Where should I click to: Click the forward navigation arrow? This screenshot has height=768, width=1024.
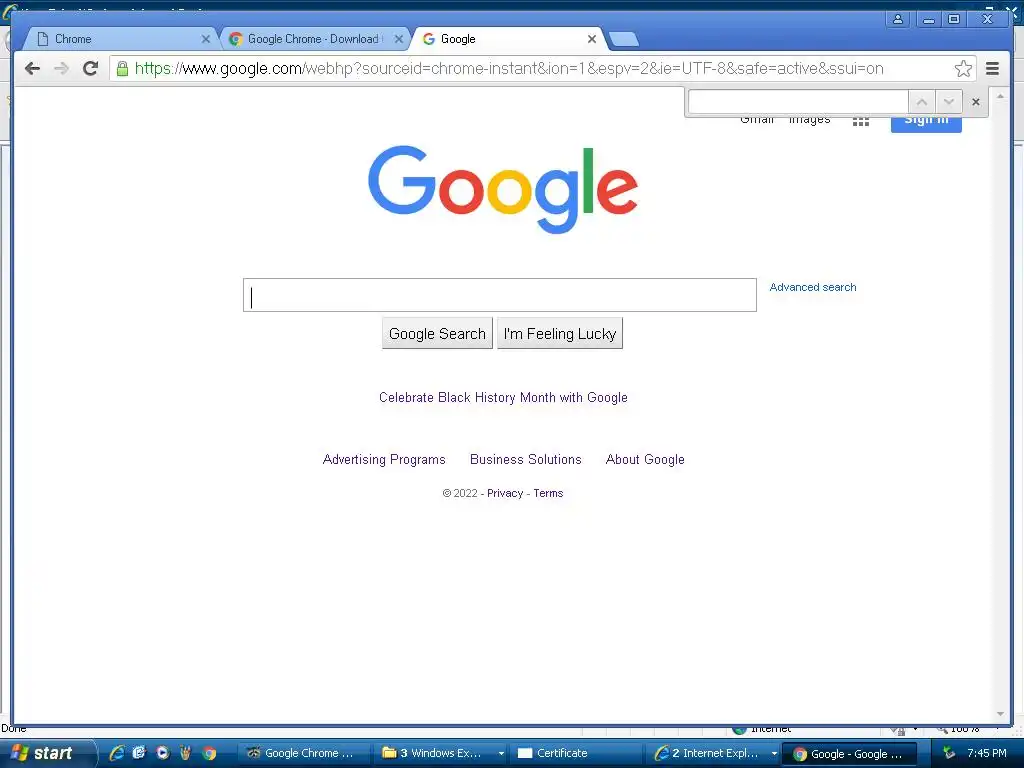(x=61, y=69)
